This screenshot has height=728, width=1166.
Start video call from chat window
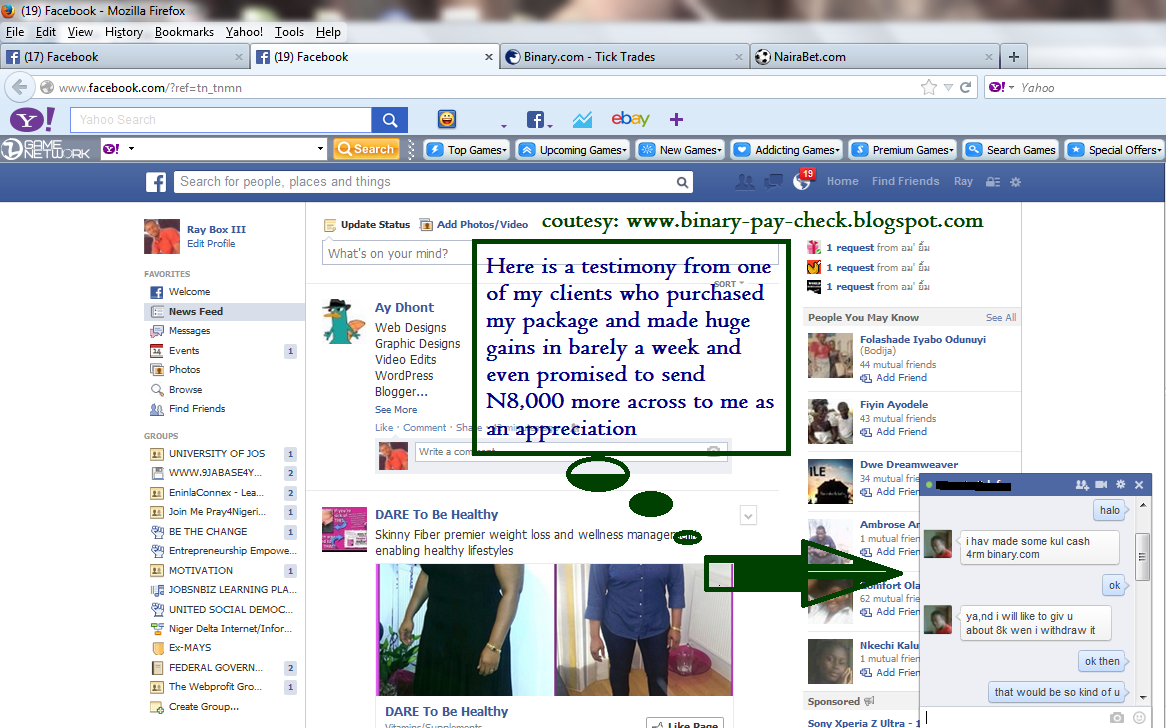pyautogui.click(x=1101, y=484)
